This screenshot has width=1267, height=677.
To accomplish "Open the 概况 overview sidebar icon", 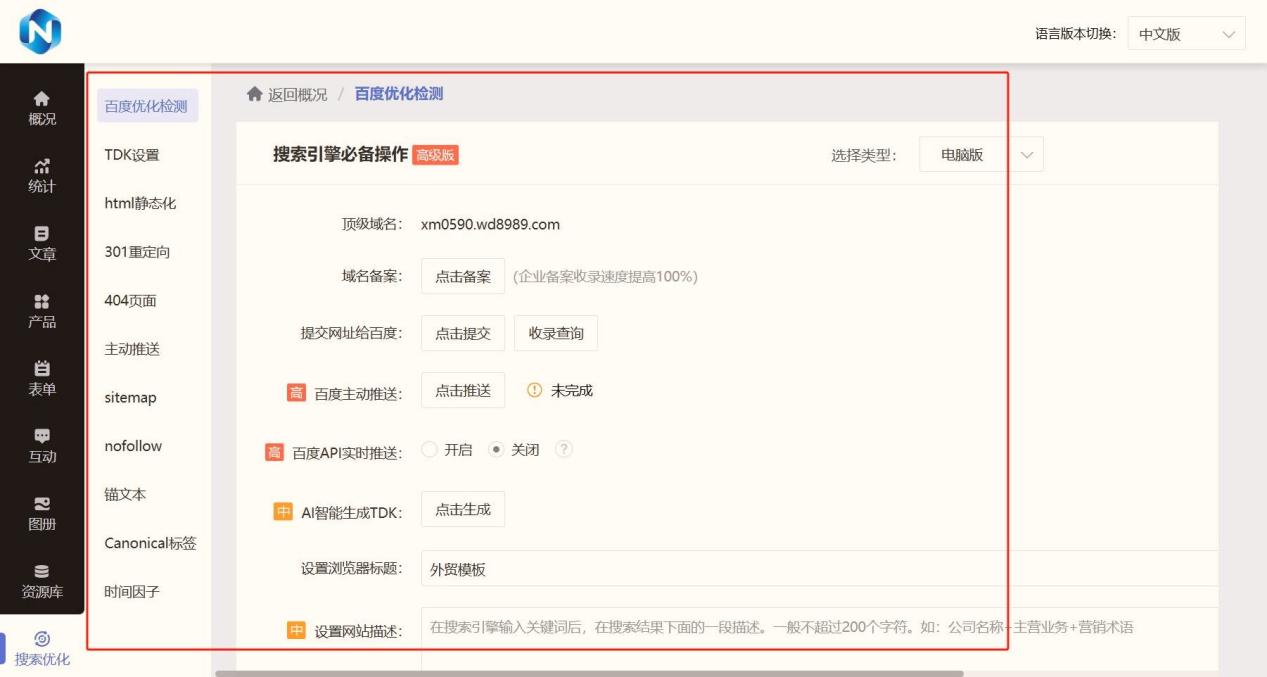I will pyautogui.click(x=42, y=108).
